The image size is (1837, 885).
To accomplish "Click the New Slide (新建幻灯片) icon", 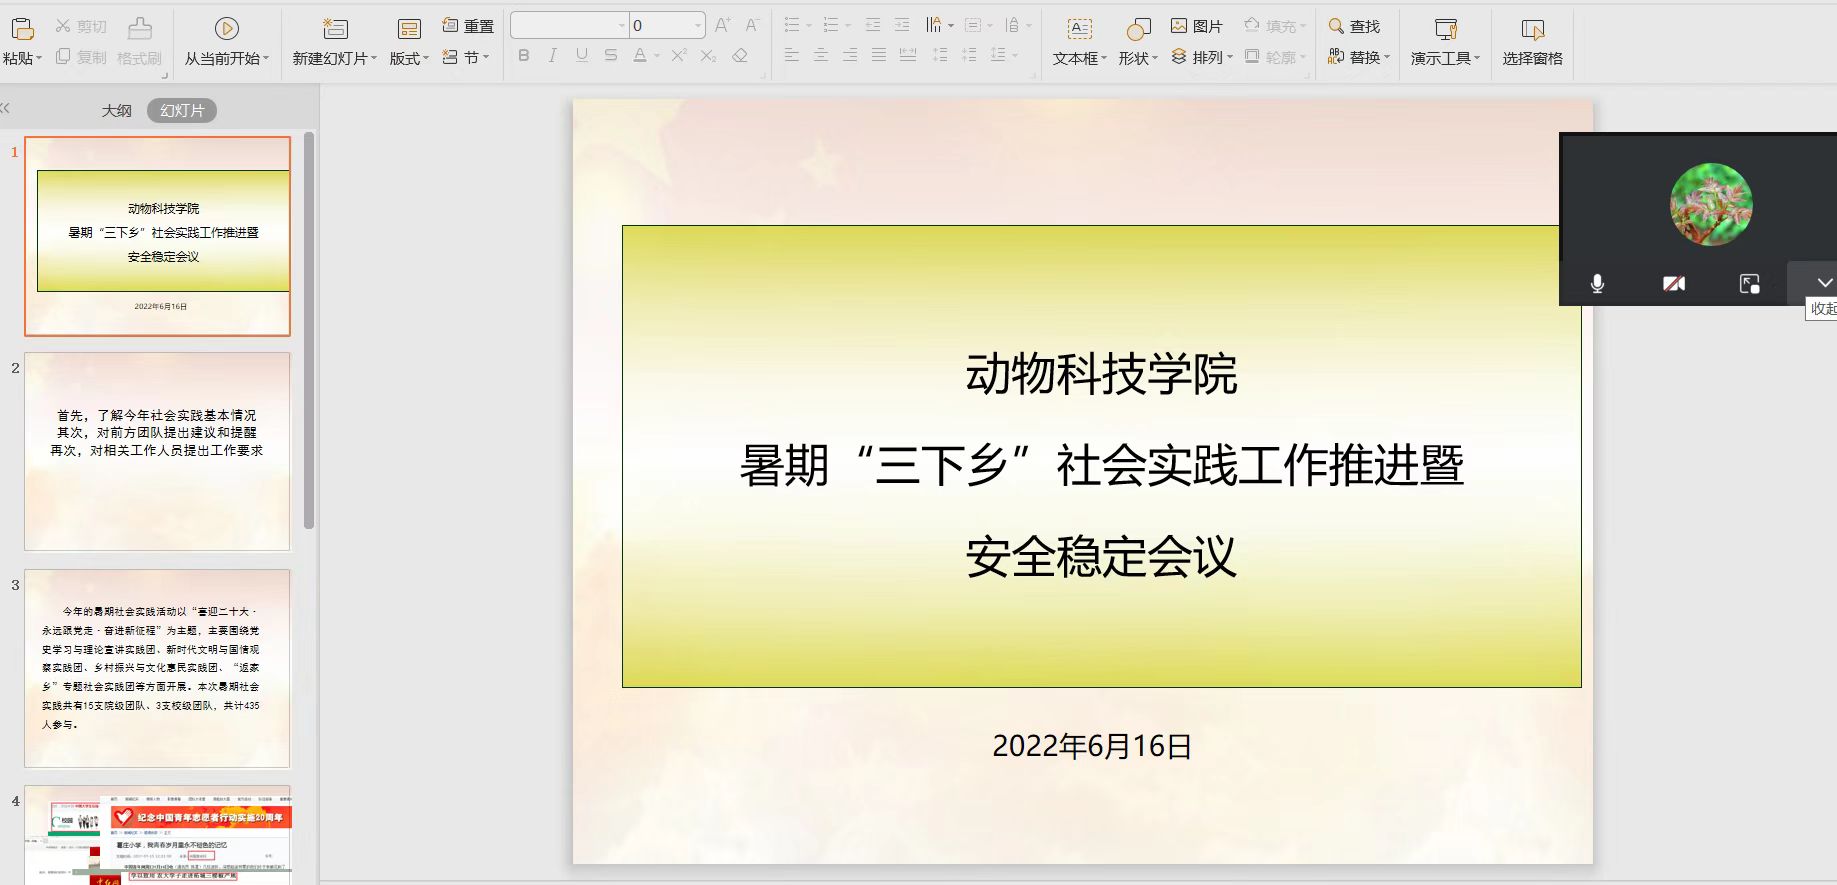I will click(x=334, y=29).
